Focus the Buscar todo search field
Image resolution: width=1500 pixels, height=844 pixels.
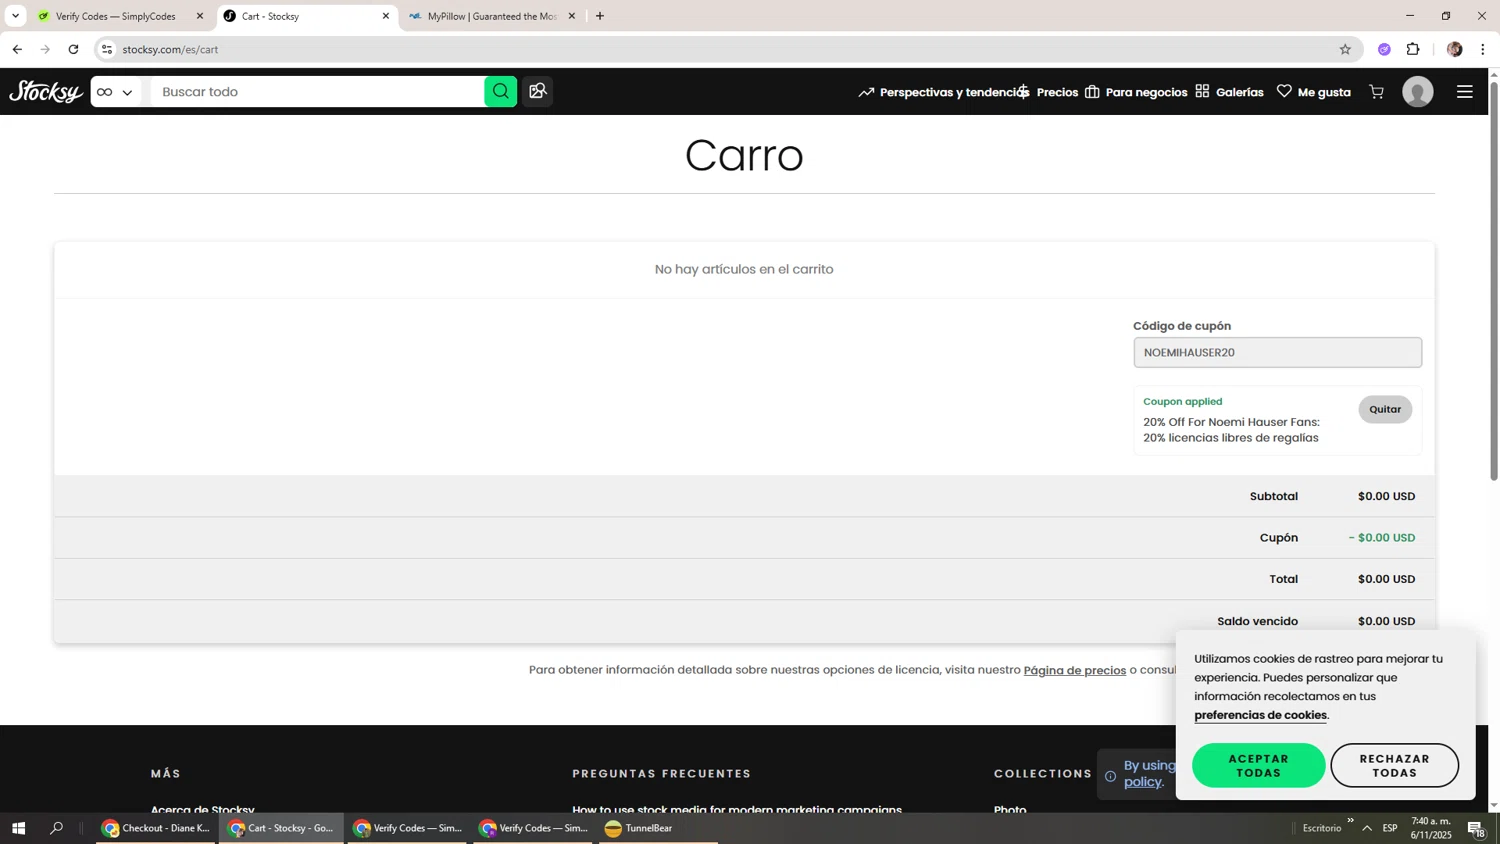(x=318, y=92)
